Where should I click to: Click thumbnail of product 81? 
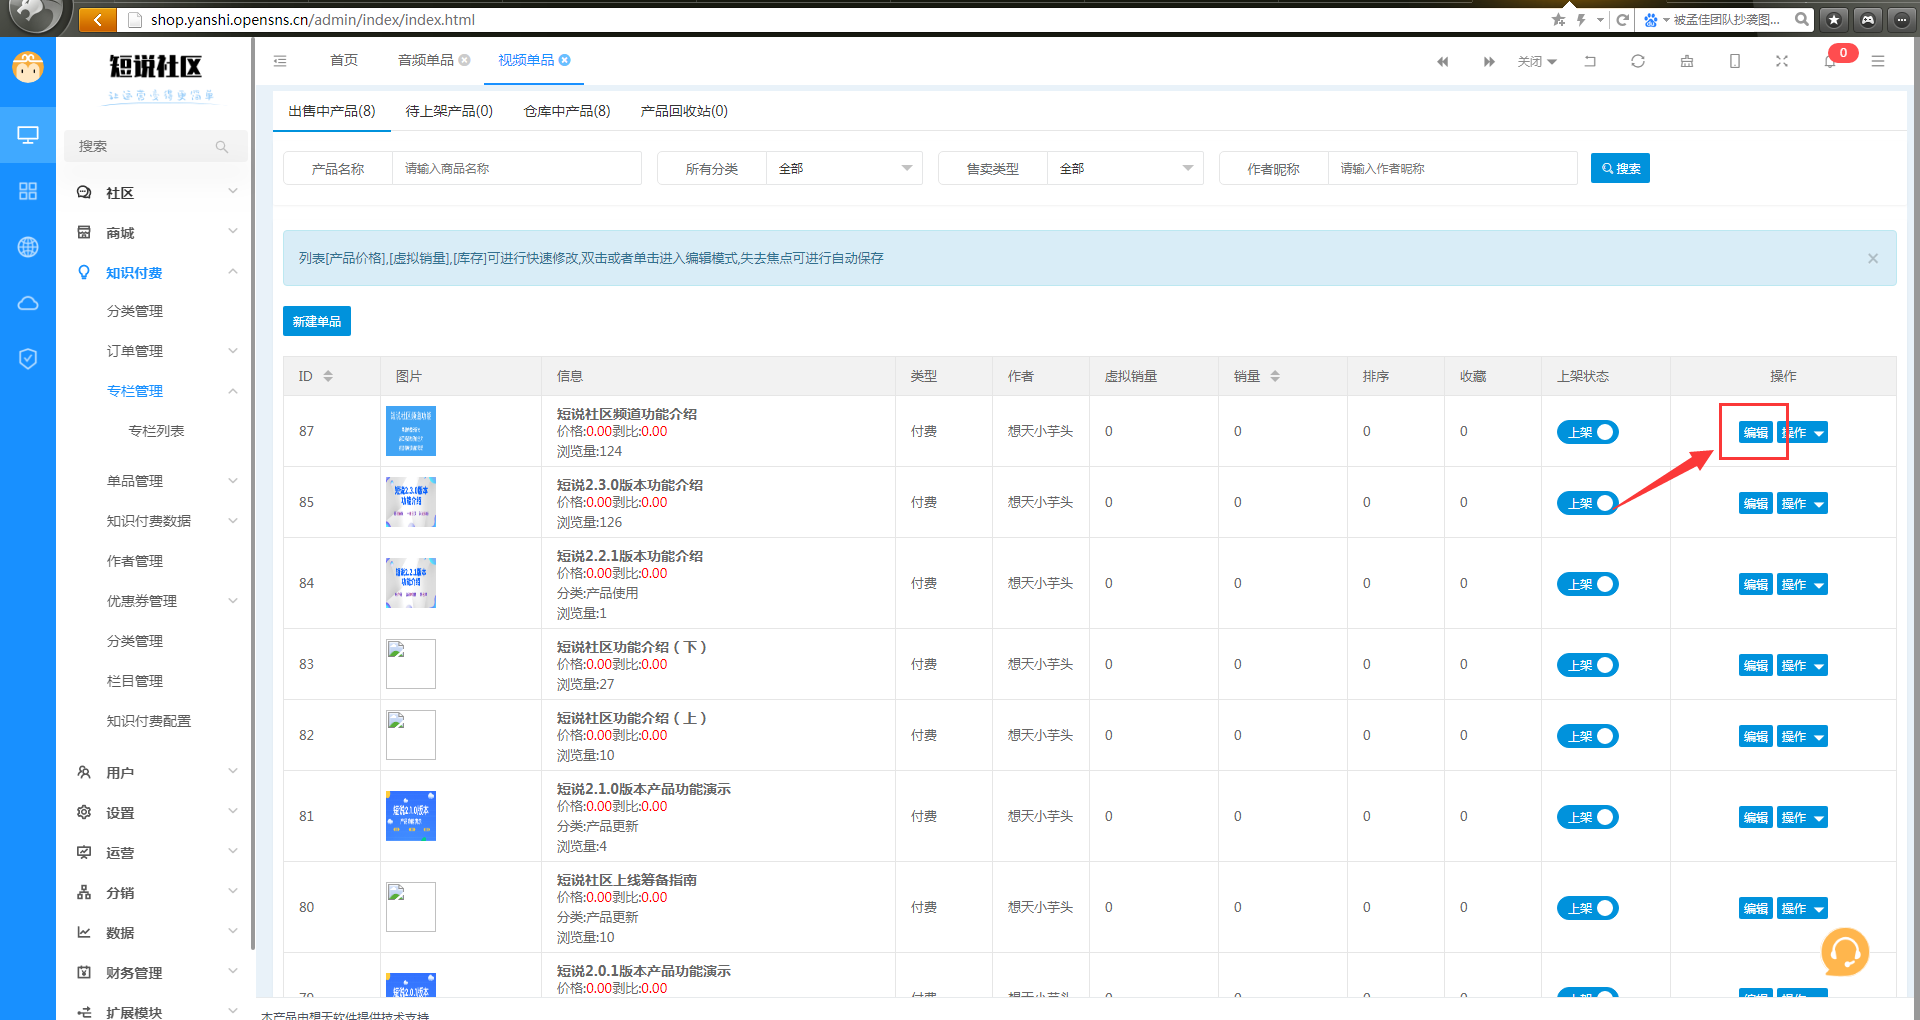coord(411,816)
